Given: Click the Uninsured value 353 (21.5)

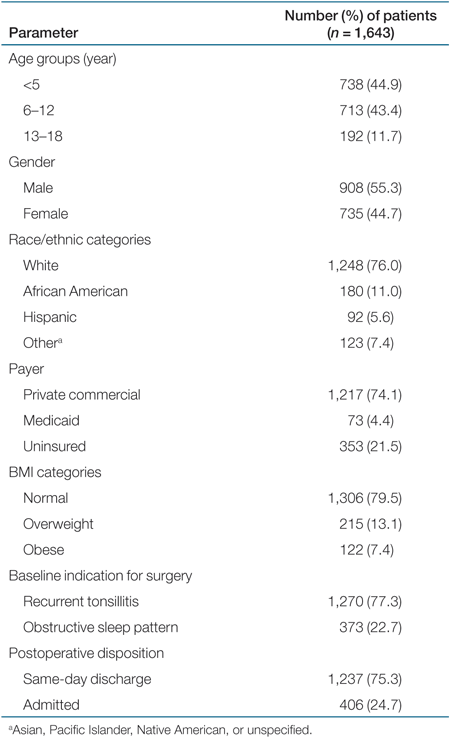Looking at the screenshot, I should 370,446.
